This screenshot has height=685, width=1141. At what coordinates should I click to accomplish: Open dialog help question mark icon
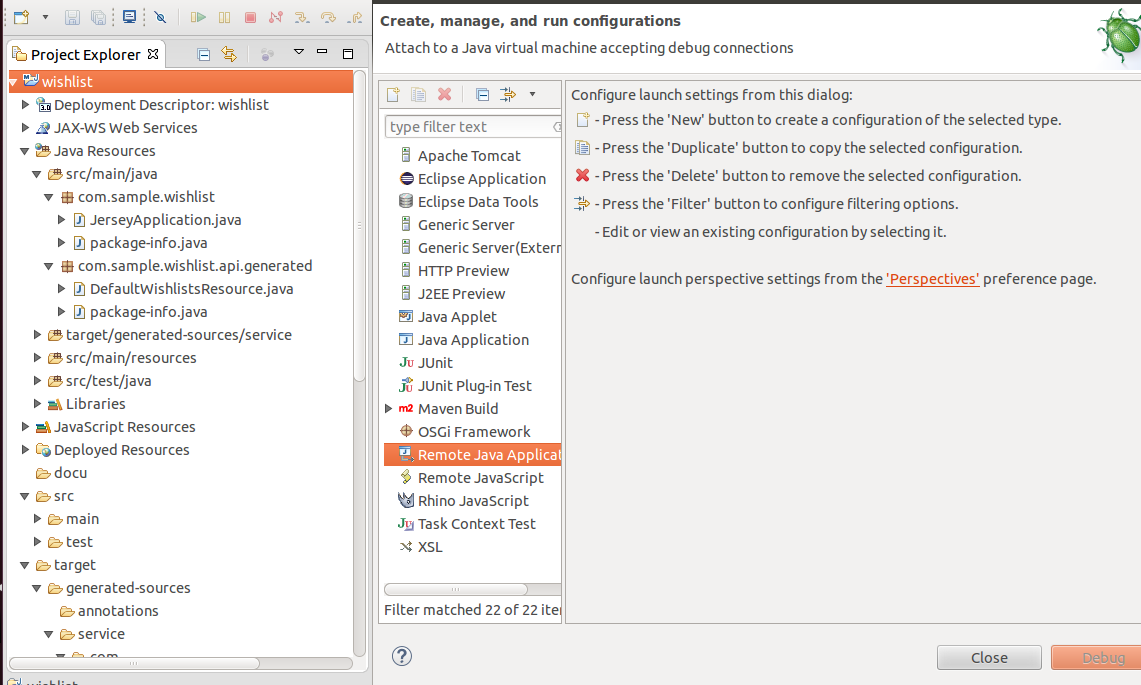tap(402, 656)
